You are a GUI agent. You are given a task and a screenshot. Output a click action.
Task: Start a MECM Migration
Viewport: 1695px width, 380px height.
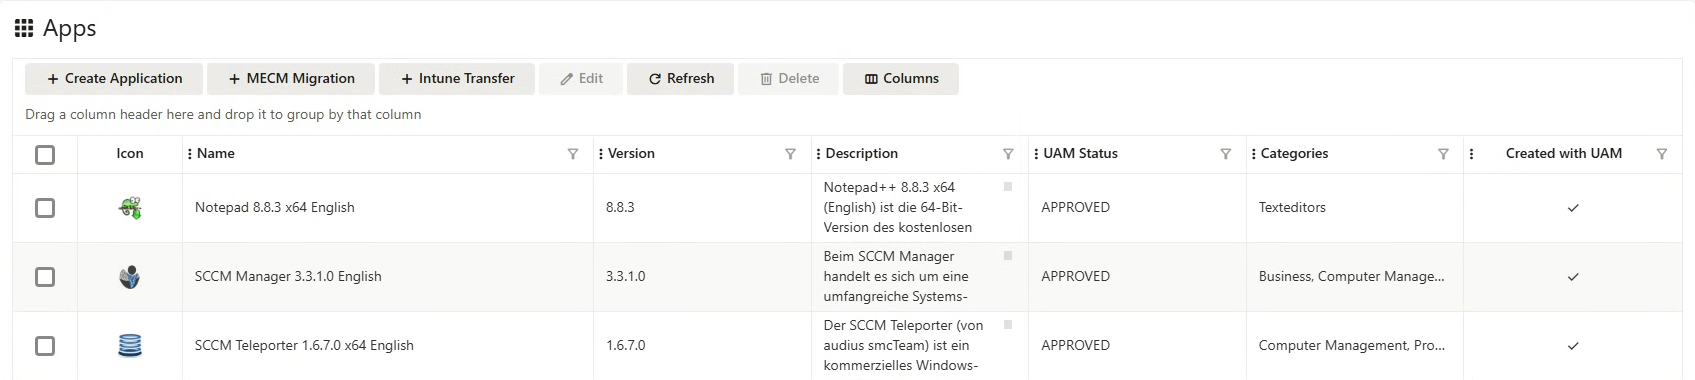point(291,79)
